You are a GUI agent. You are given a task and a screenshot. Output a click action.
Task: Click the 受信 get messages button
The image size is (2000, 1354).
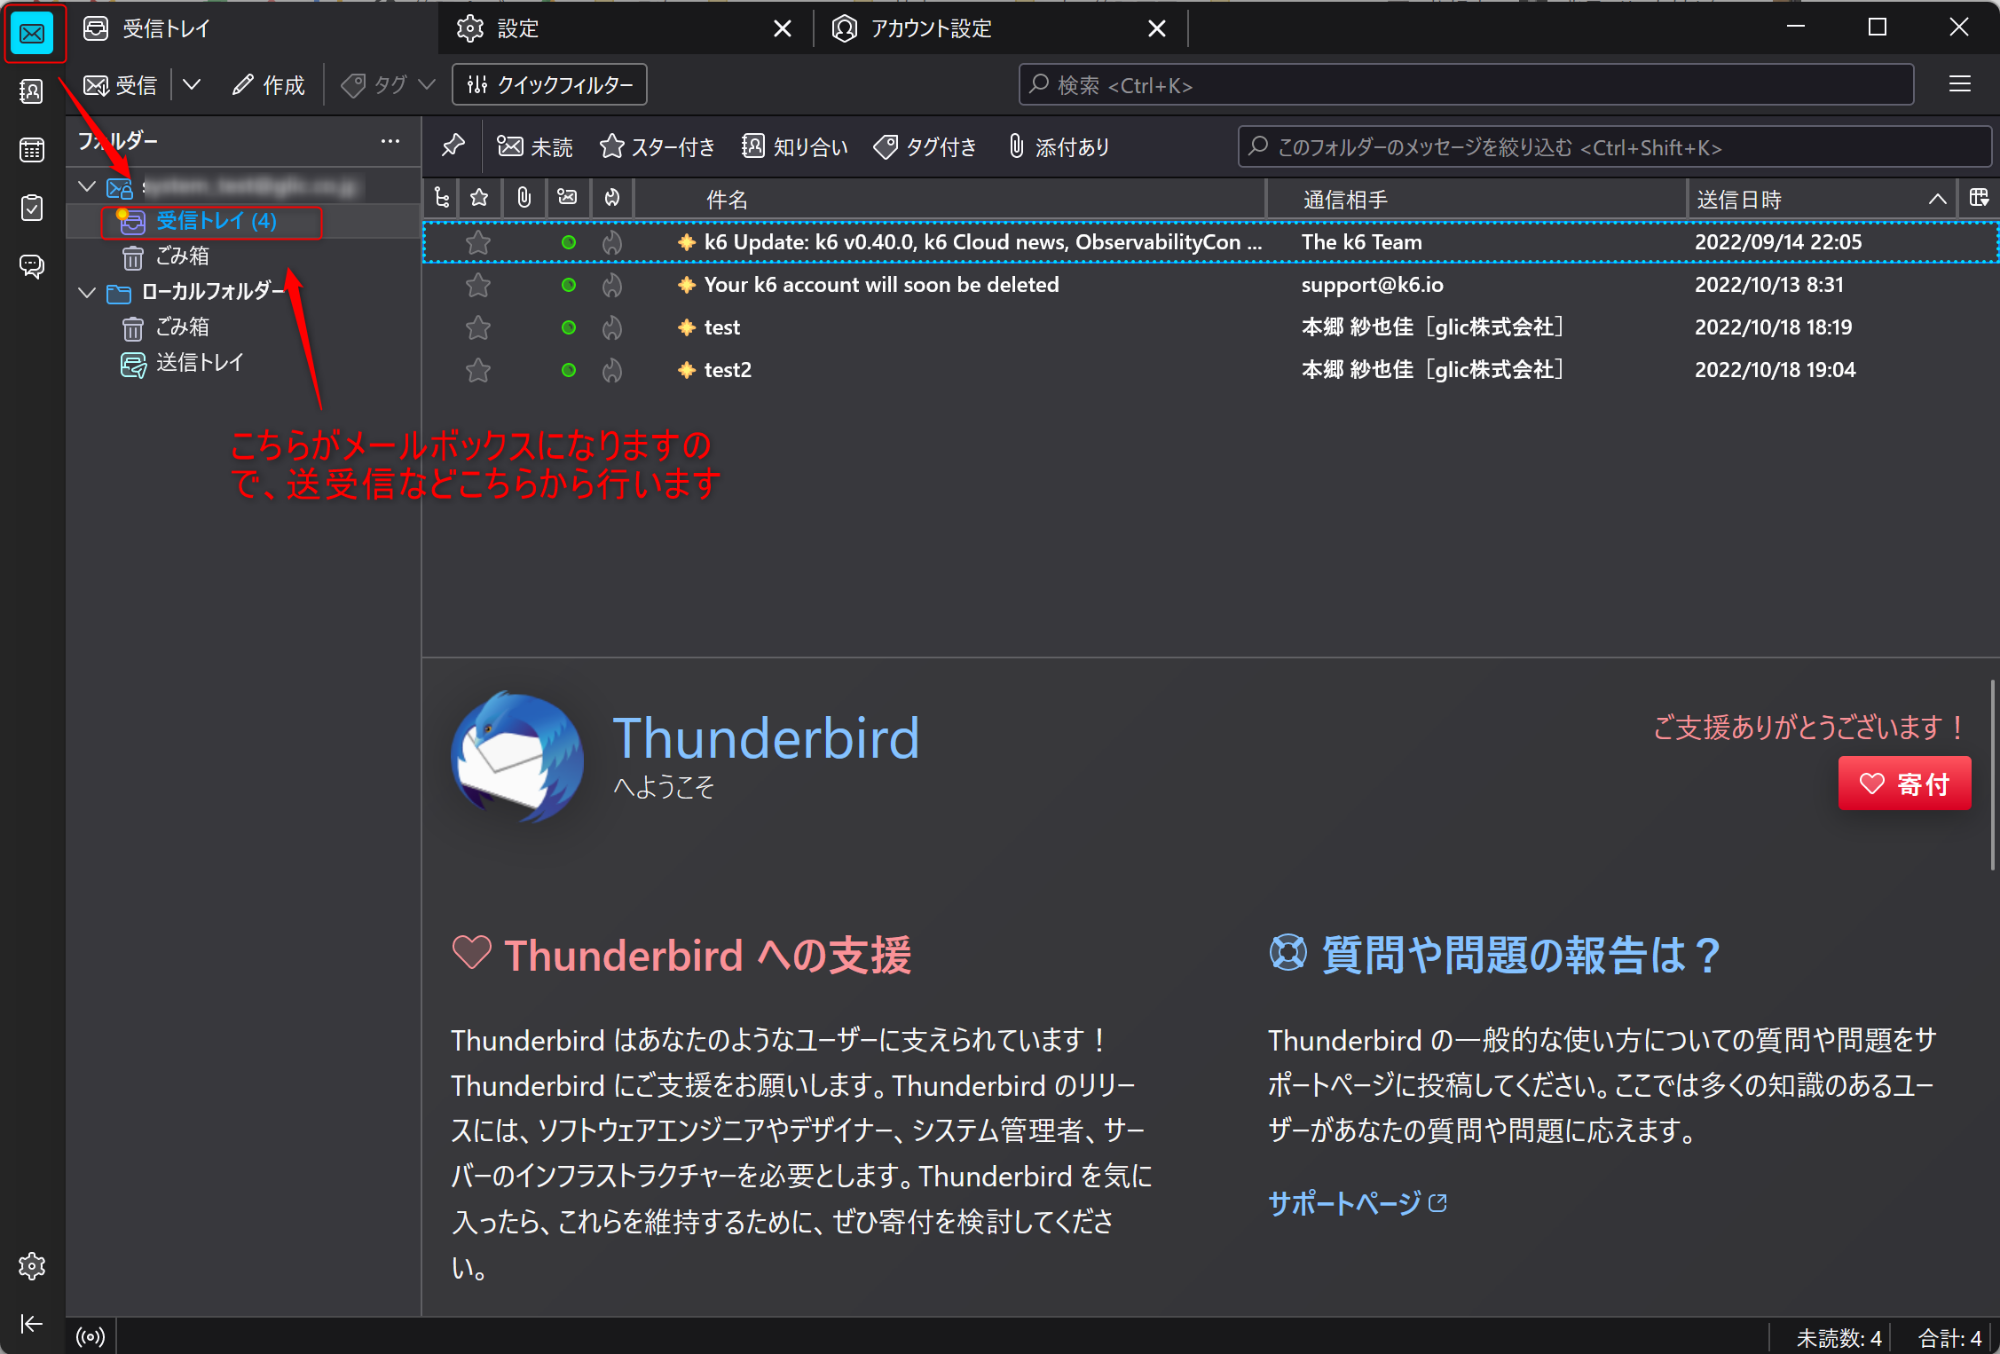pos(120,85)
